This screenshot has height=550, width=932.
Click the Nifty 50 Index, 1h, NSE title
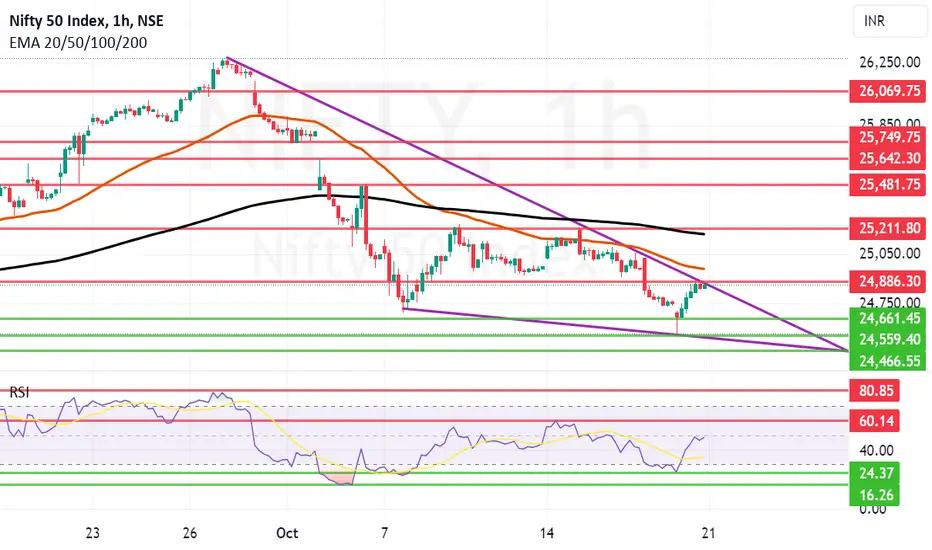pos(86,21)
